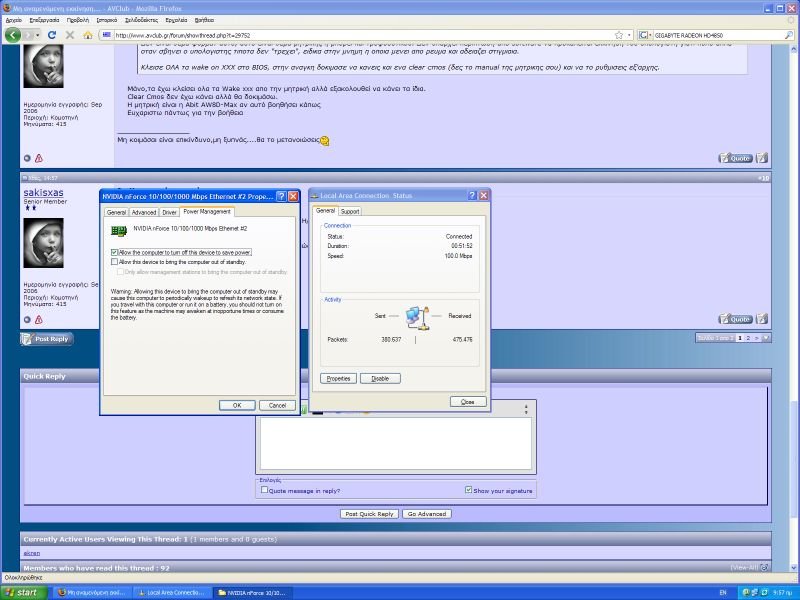This screenshot has height=600, width=800.
Task: Click the Post Quick Reply button
Action: [x=369, y=513]
